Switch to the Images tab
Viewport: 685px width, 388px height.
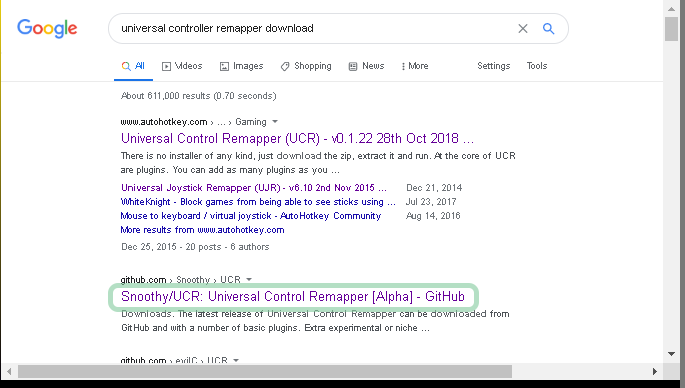[x=242, y=66]
